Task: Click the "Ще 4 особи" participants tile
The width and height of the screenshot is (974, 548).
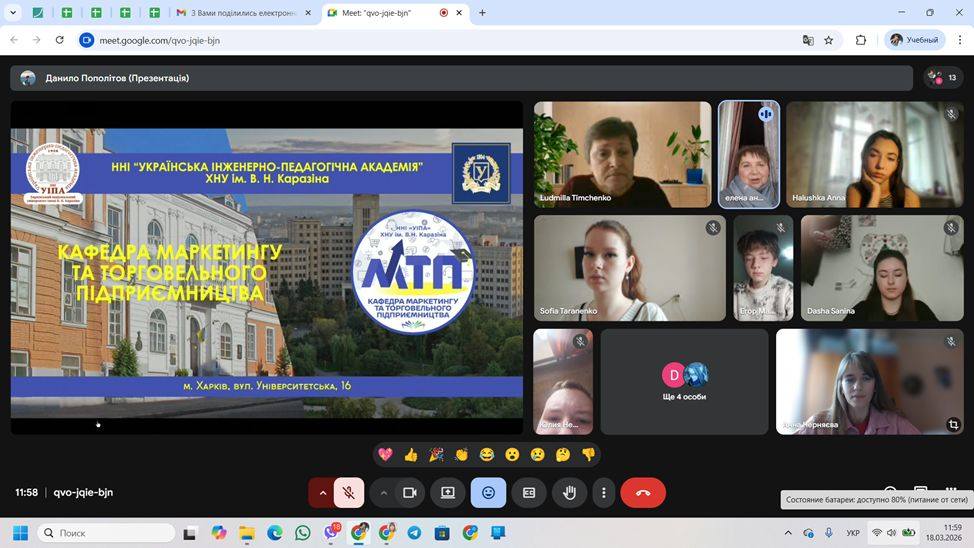Action: (684, 382)
